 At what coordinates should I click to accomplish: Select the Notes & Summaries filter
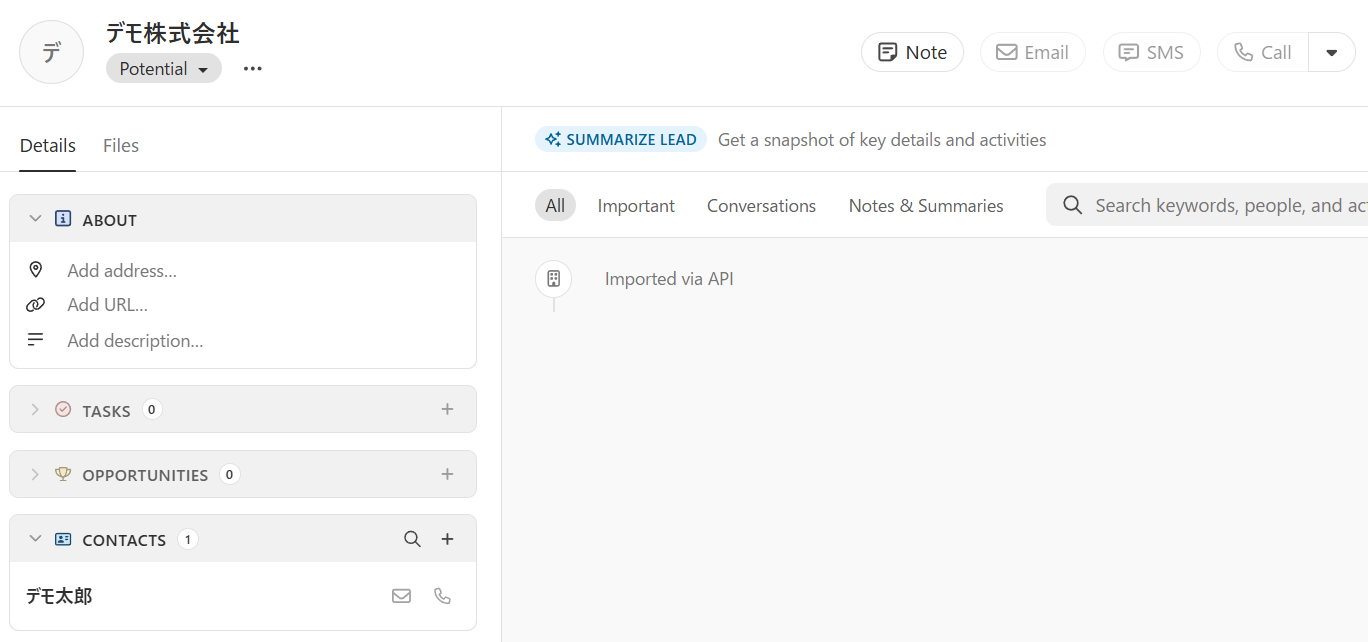click(x=926, y=206)
